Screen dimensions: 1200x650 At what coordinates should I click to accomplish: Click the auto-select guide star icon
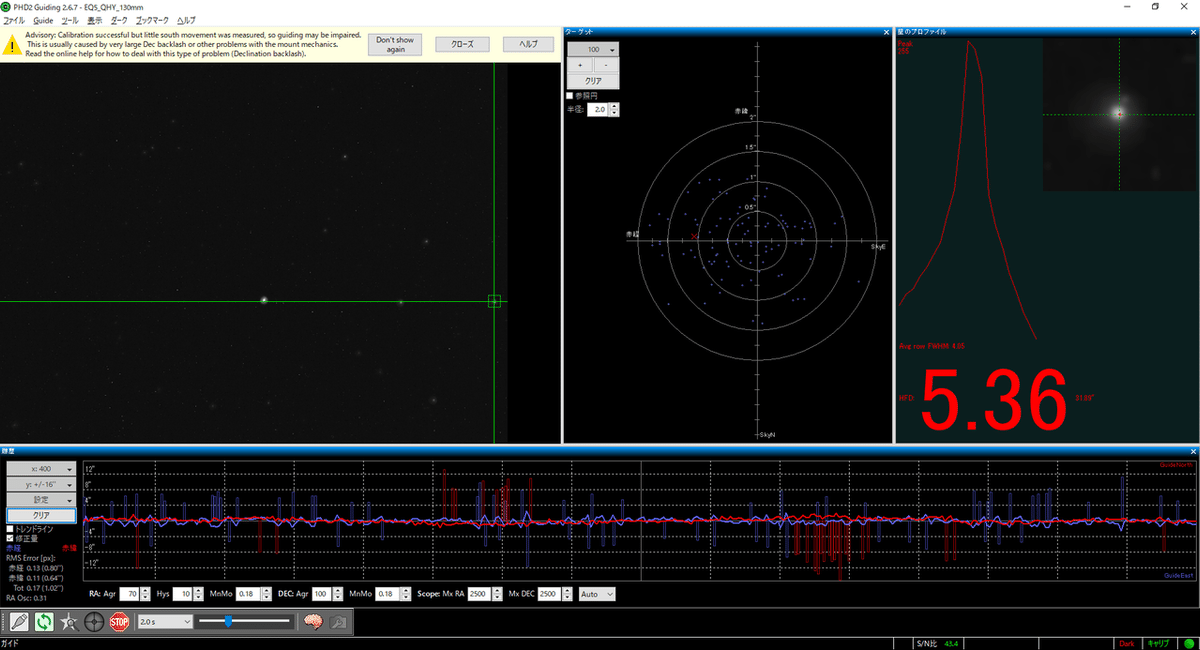click(69, 621)
